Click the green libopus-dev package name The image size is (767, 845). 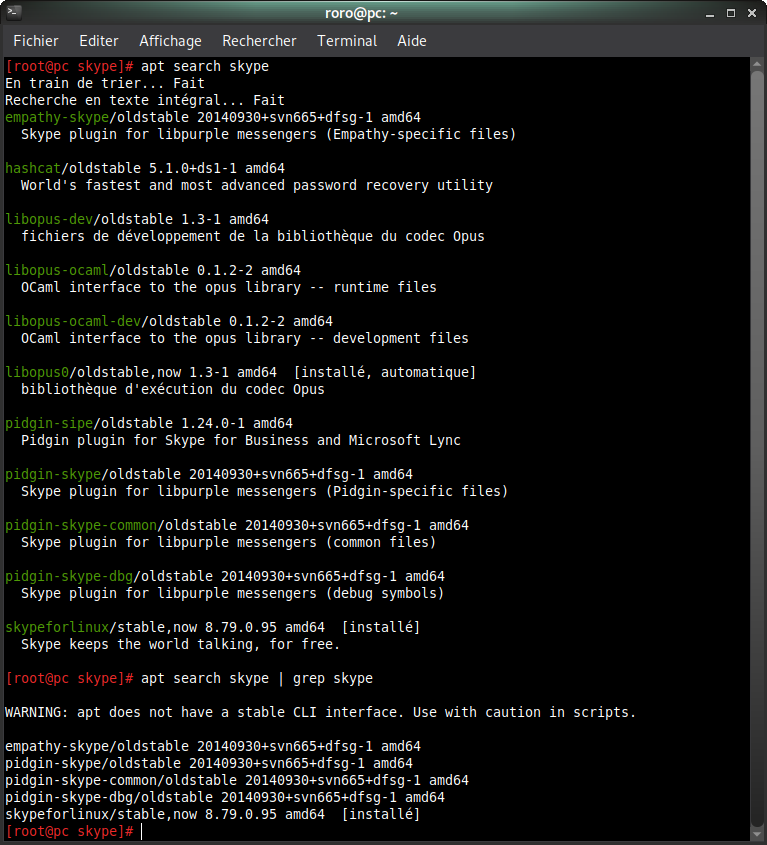[x=49, y=219]
